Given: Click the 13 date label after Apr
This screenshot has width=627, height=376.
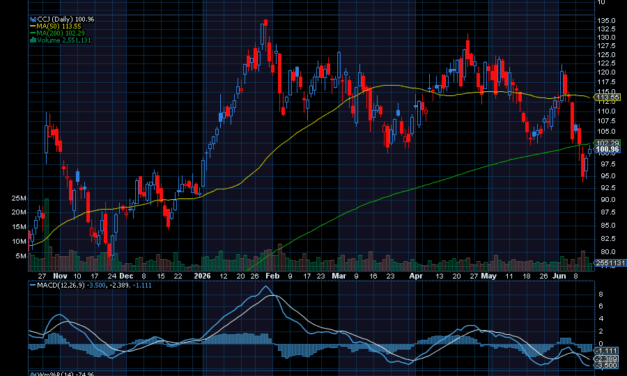Looking at the screenshot, I should [x=439, y=276].
